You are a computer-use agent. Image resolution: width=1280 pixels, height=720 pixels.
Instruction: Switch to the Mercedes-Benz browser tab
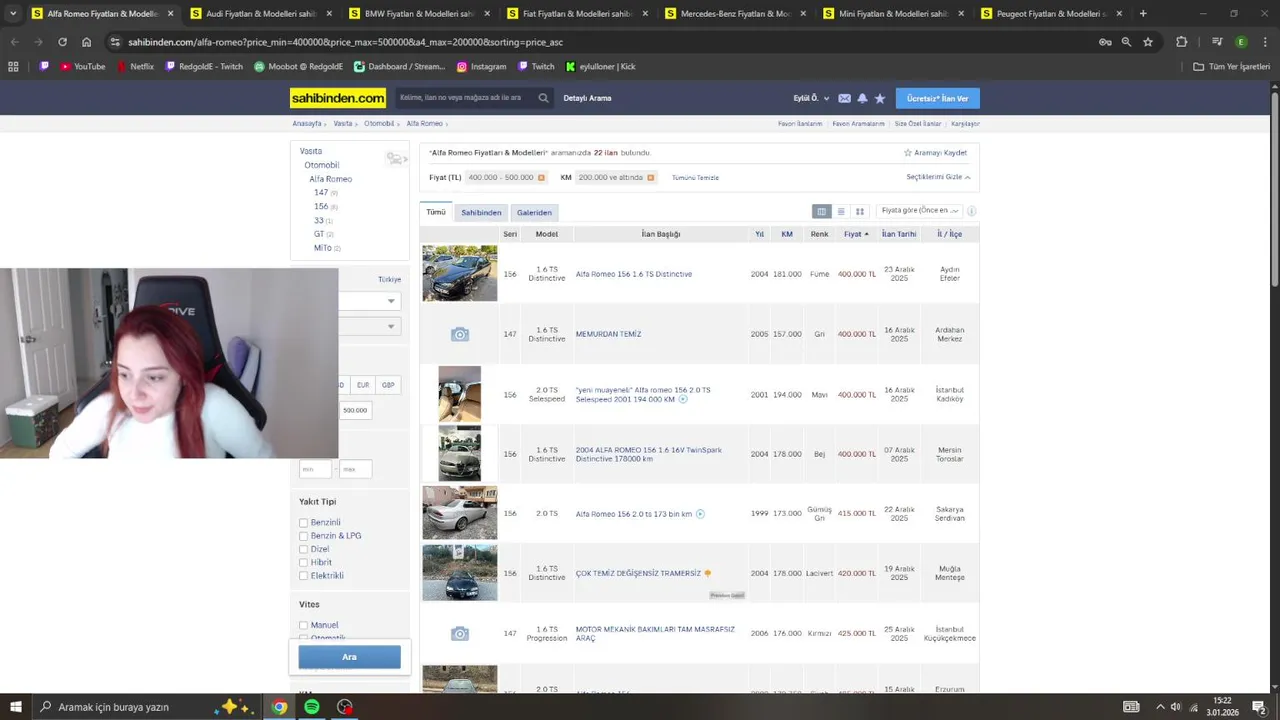(735, 14)
